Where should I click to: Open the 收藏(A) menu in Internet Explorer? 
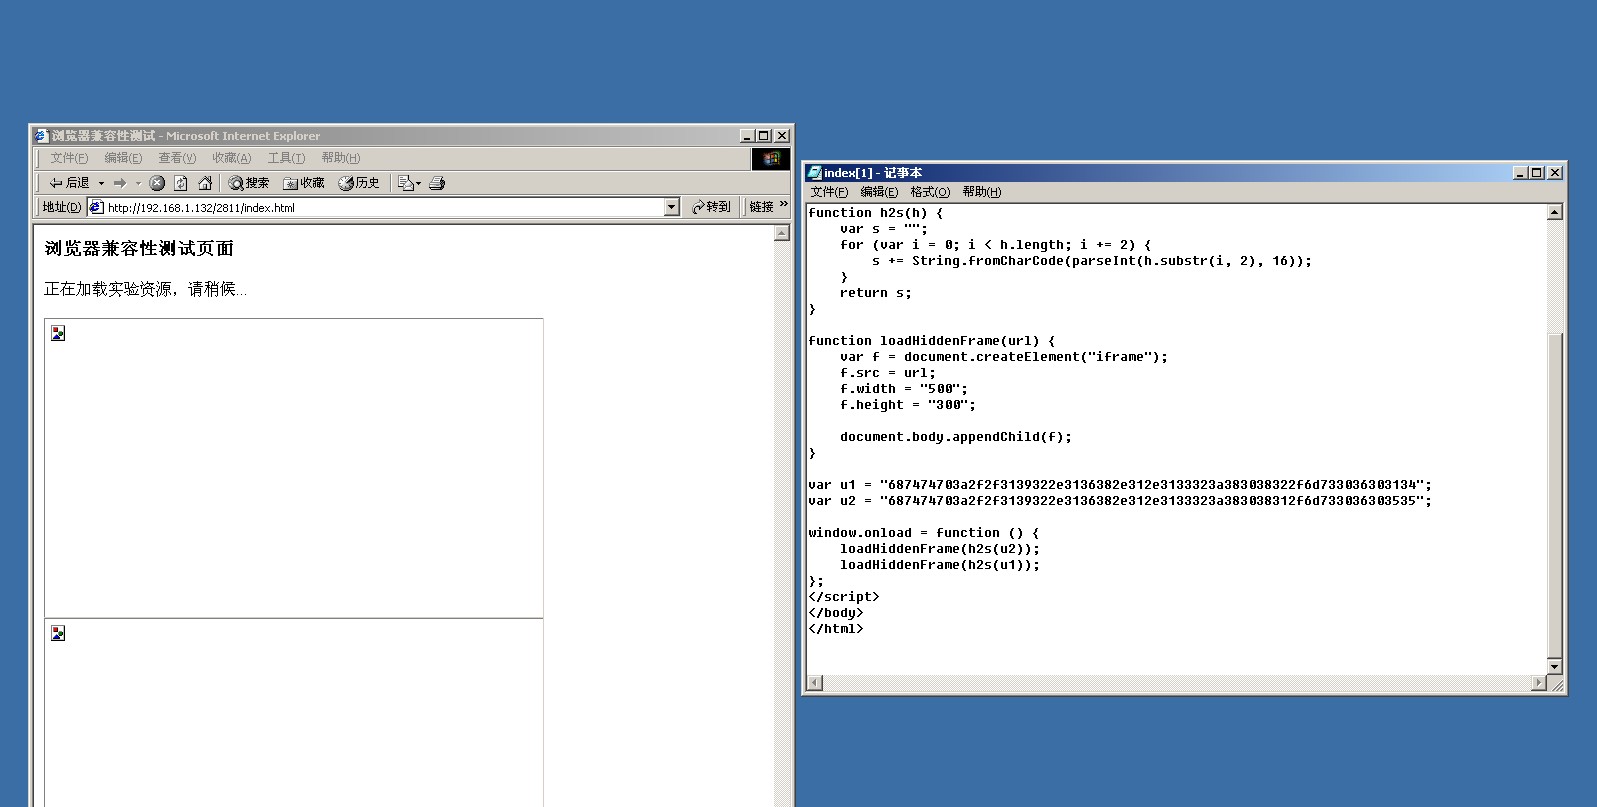(231, 158)
